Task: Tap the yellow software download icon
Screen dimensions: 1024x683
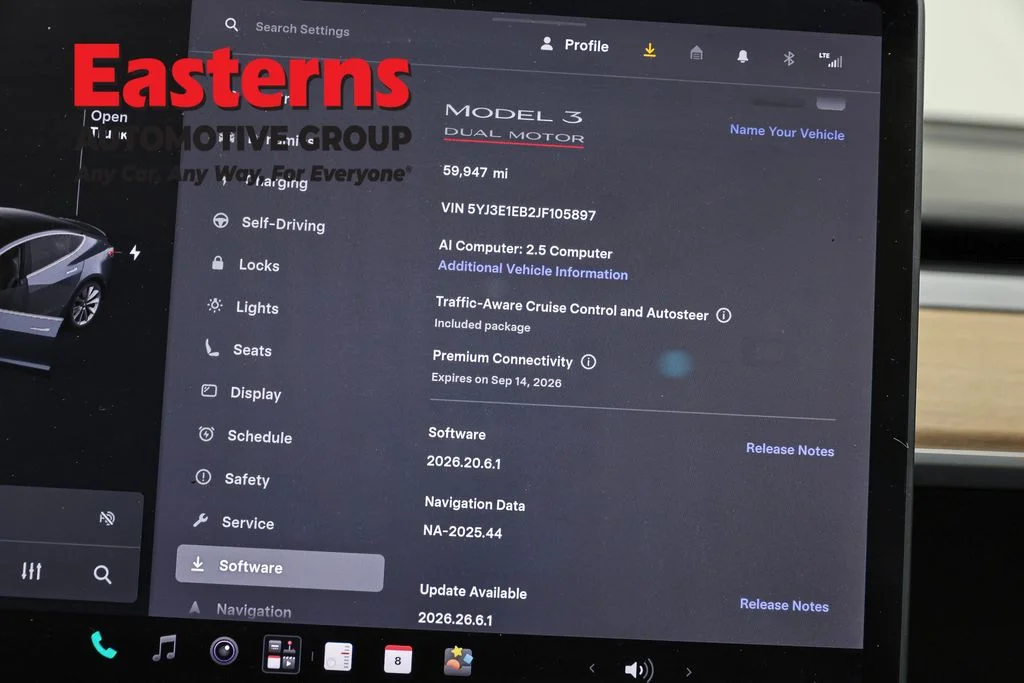Action: click(649, 50)
